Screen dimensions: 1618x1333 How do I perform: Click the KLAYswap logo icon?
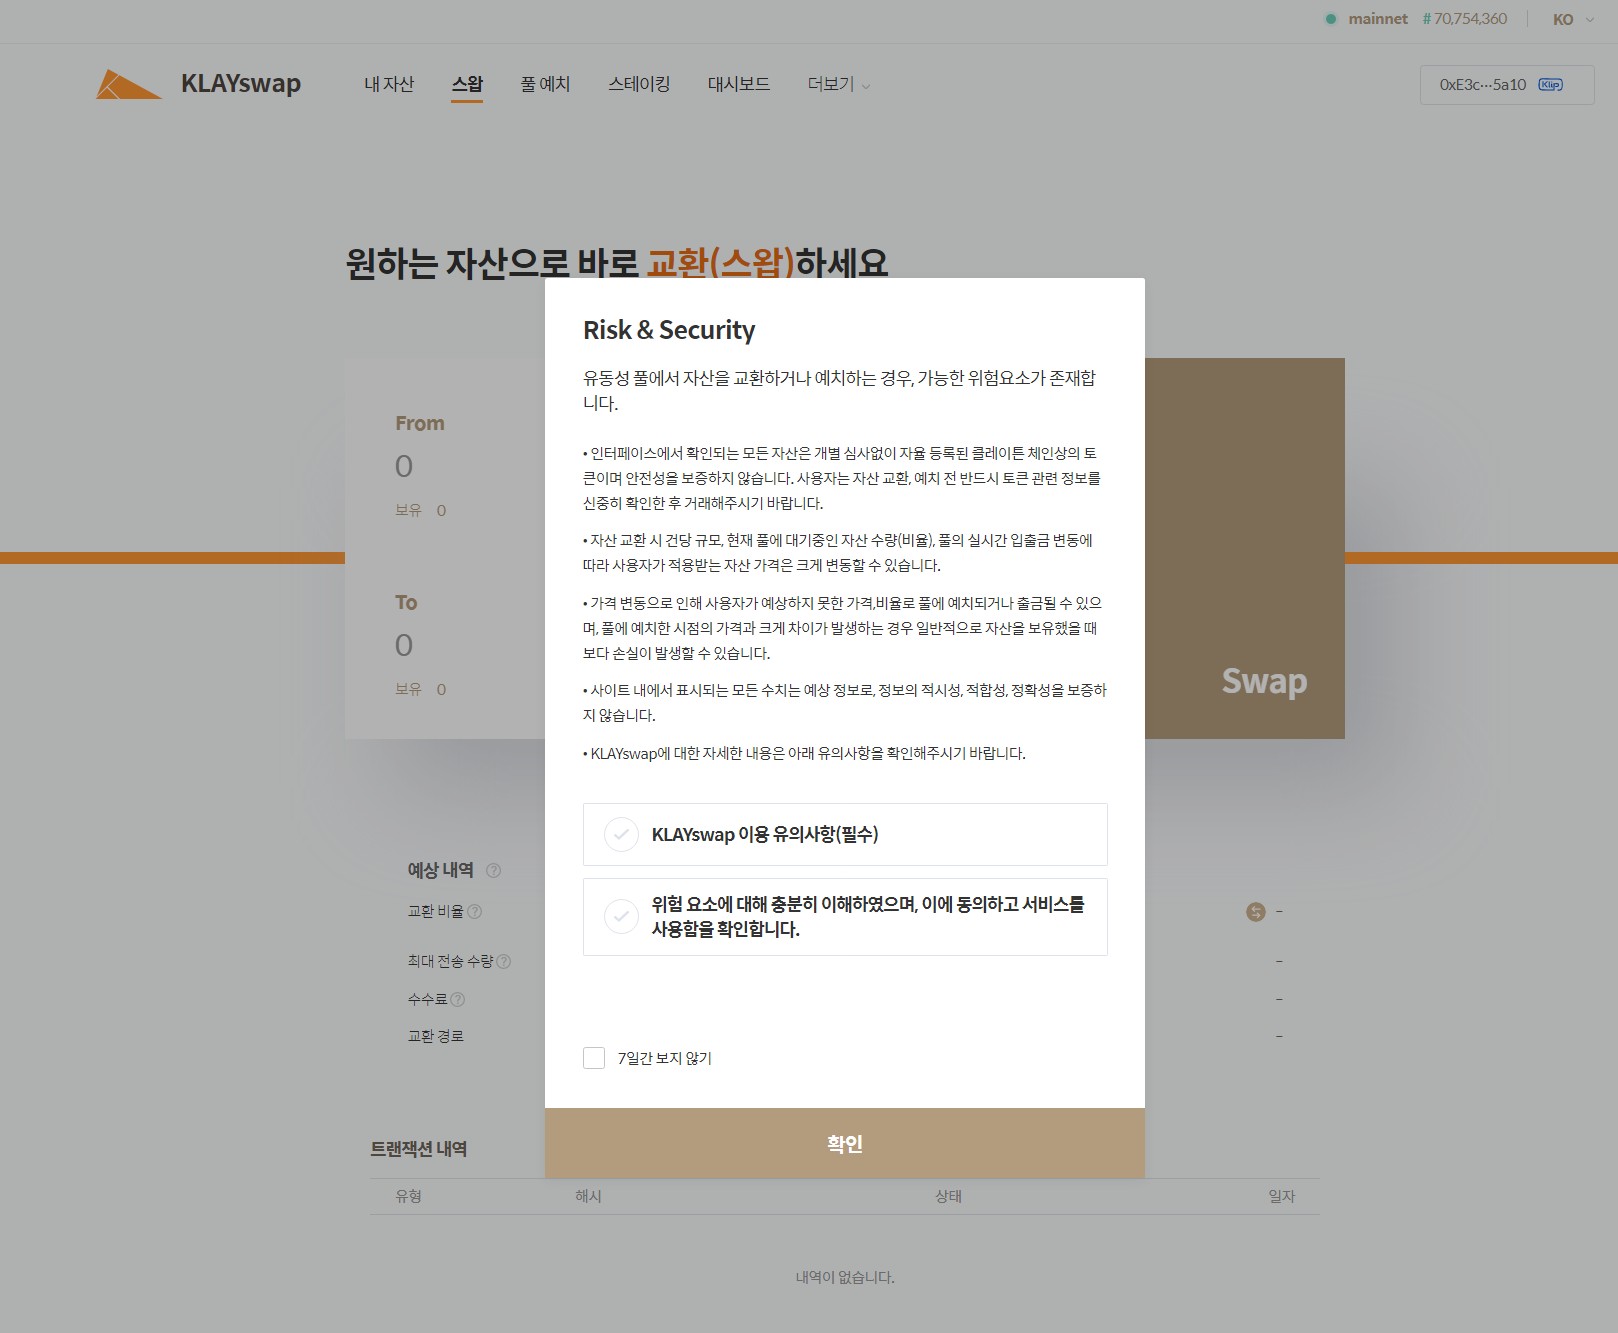coord(128,84)
